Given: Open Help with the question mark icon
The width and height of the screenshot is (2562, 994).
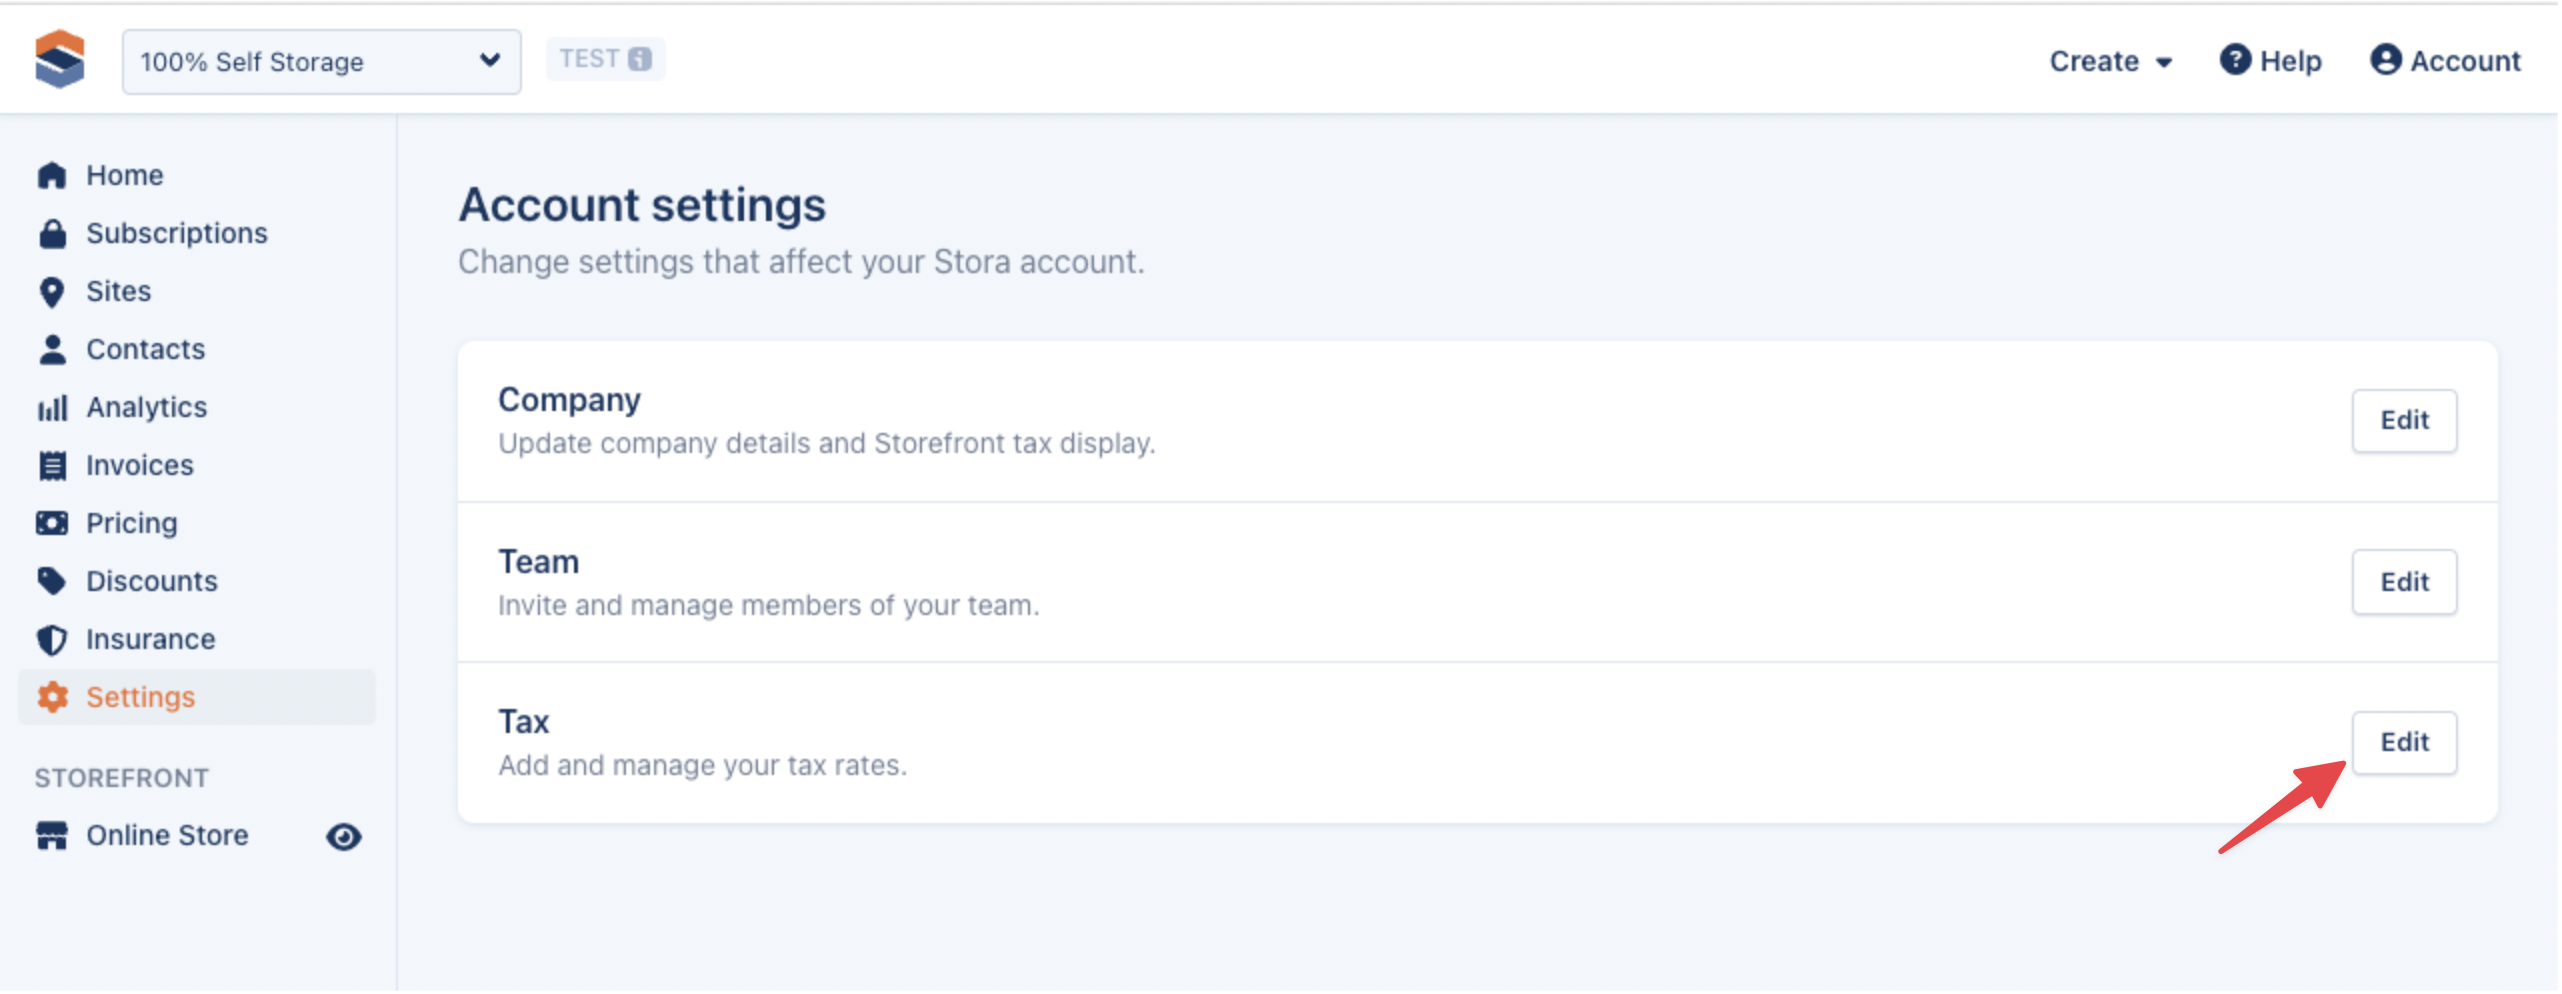Looking at the screenshot, I should coord(2270,62).
